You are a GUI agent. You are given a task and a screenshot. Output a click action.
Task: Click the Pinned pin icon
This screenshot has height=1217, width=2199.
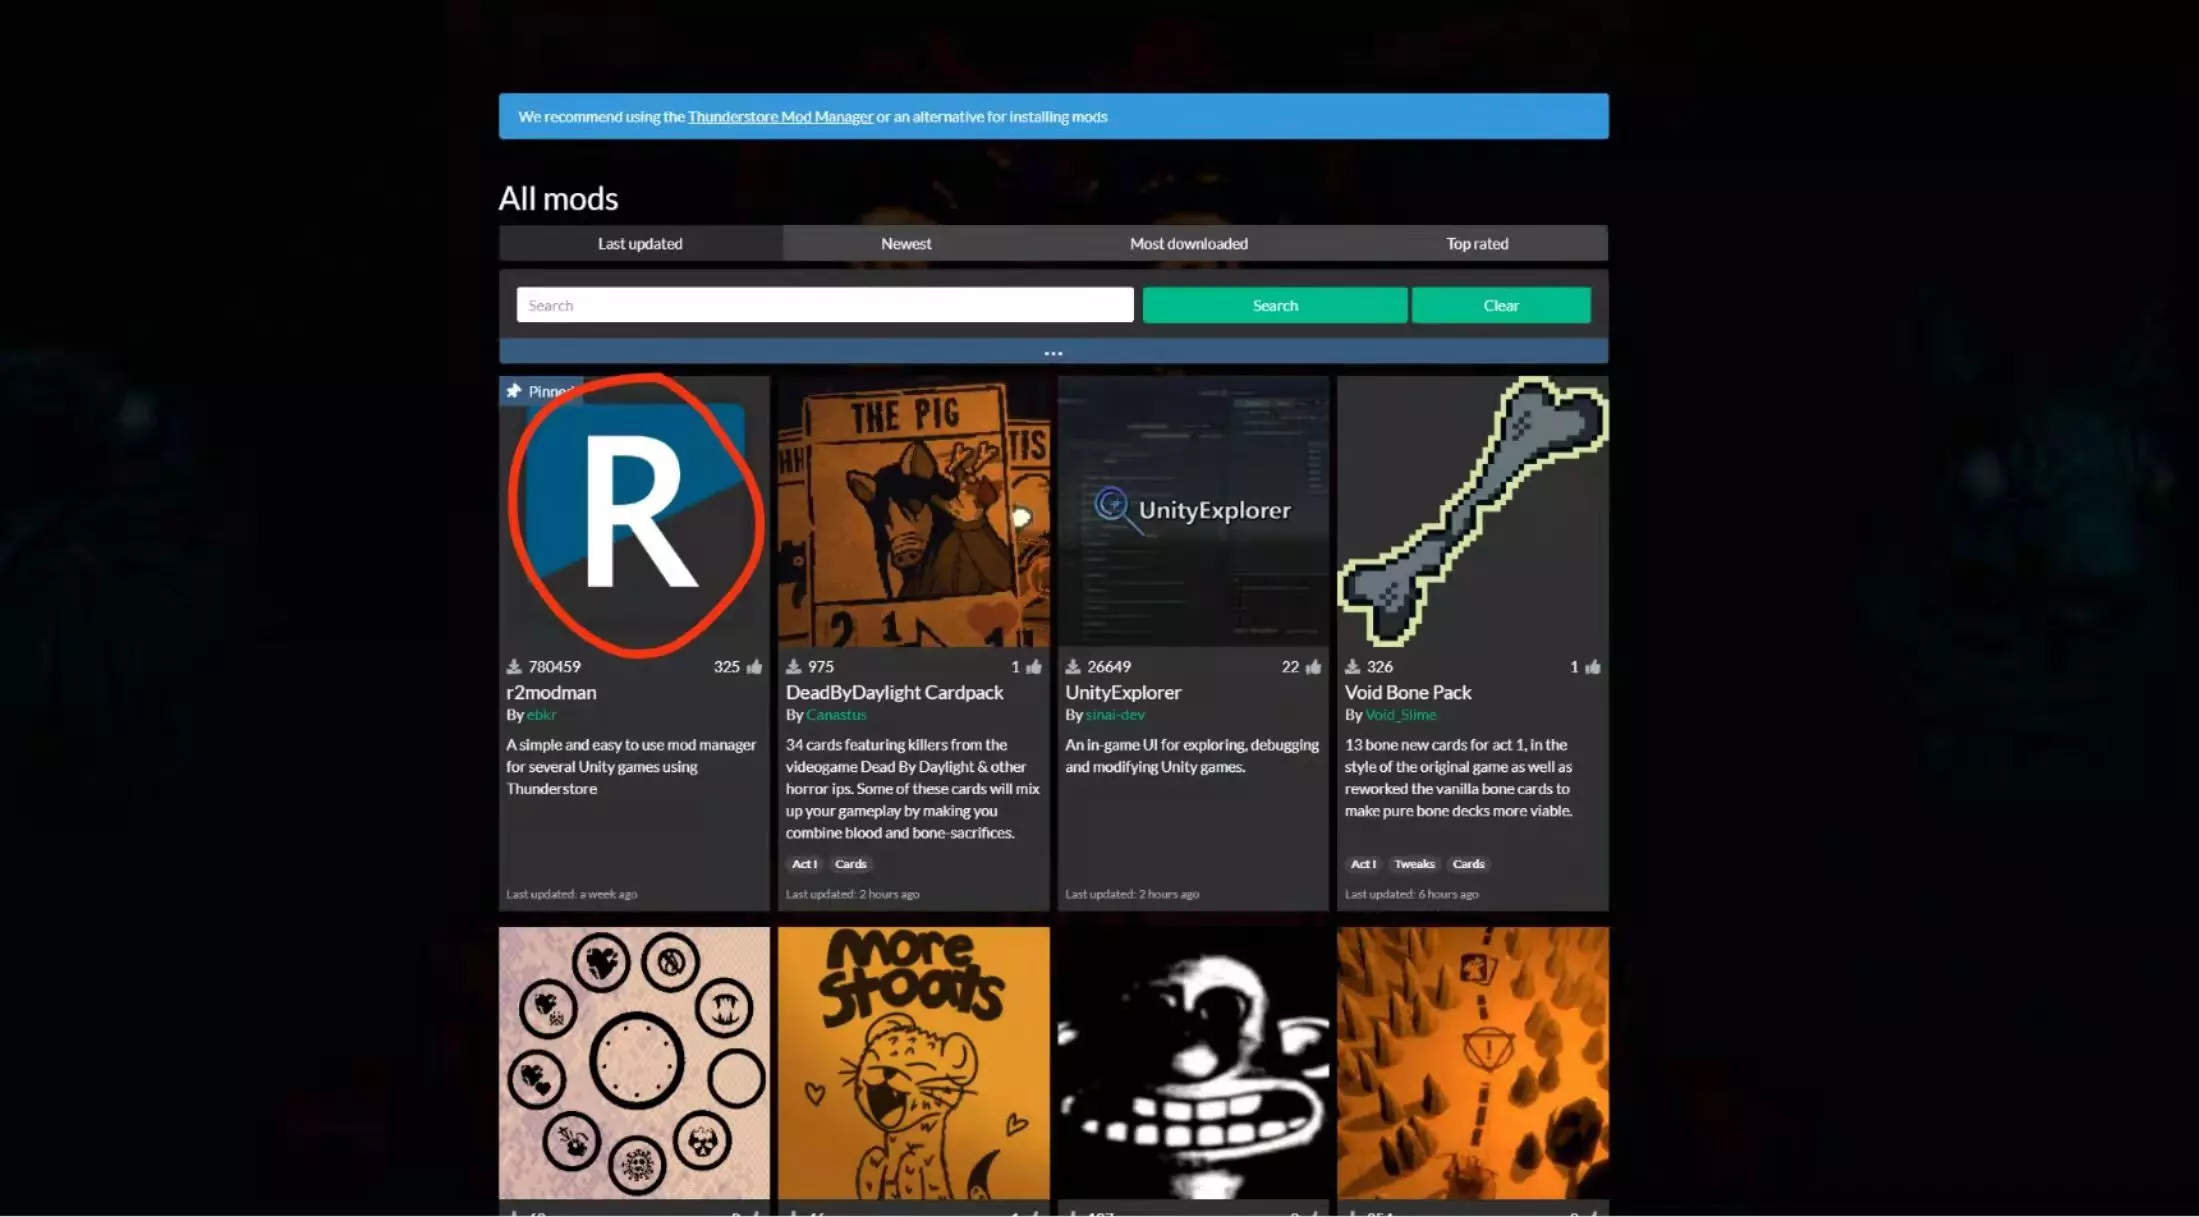[x=514, y=391]
